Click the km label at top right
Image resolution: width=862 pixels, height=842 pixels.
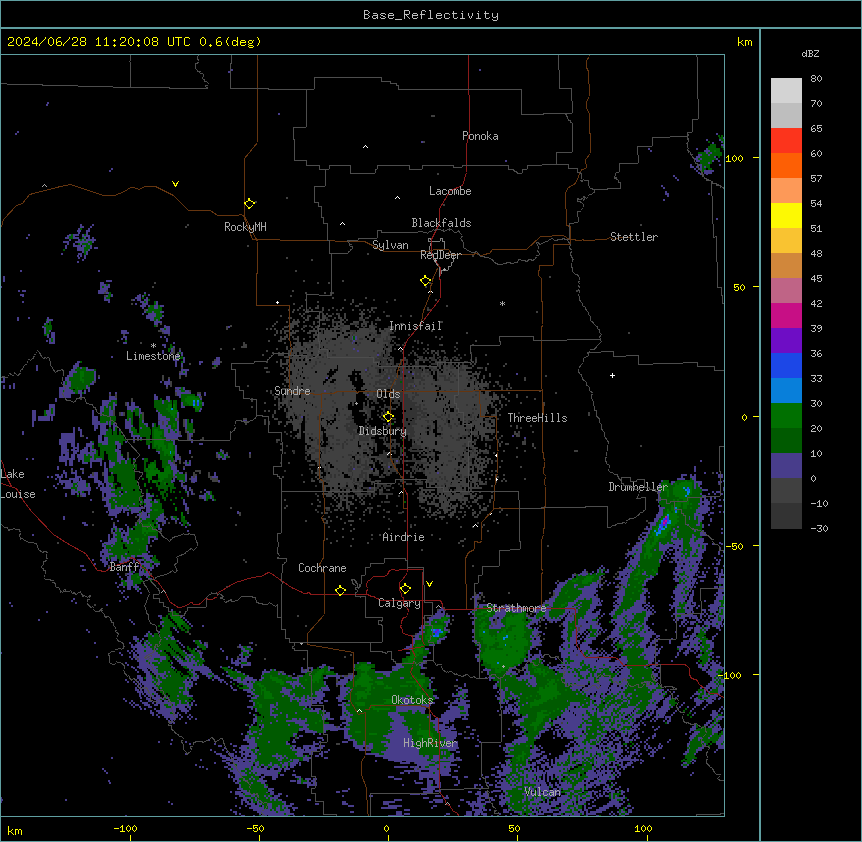[x=744, y=42]
